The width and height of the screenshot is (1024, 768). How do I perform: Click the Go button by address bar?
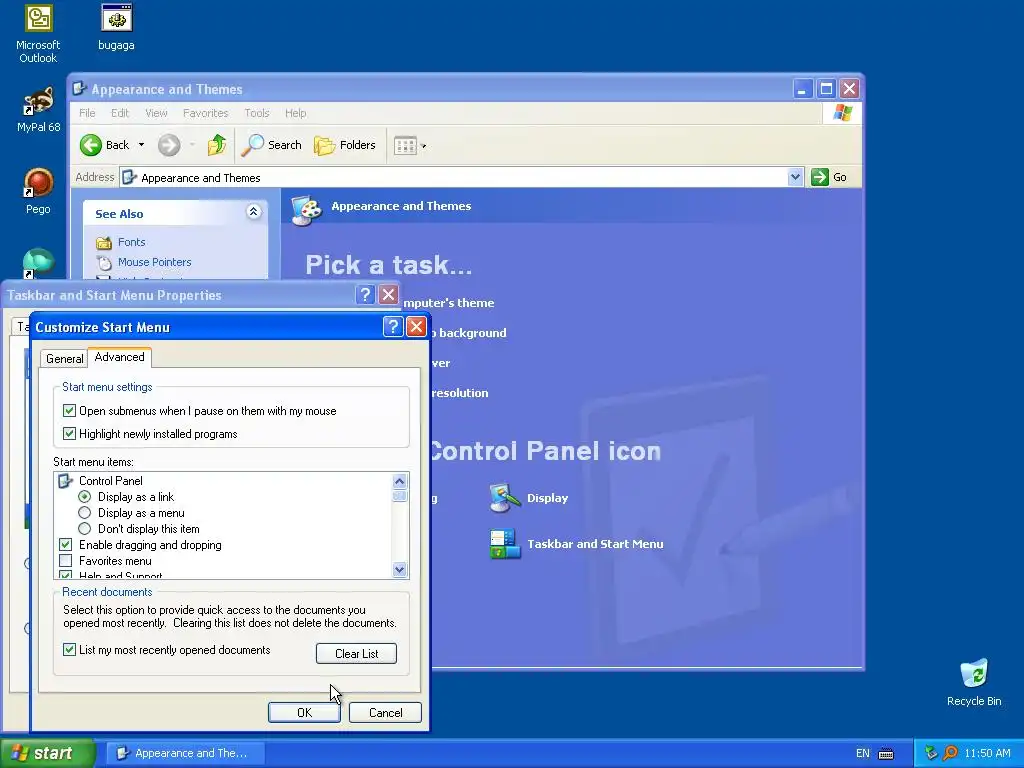829,177
